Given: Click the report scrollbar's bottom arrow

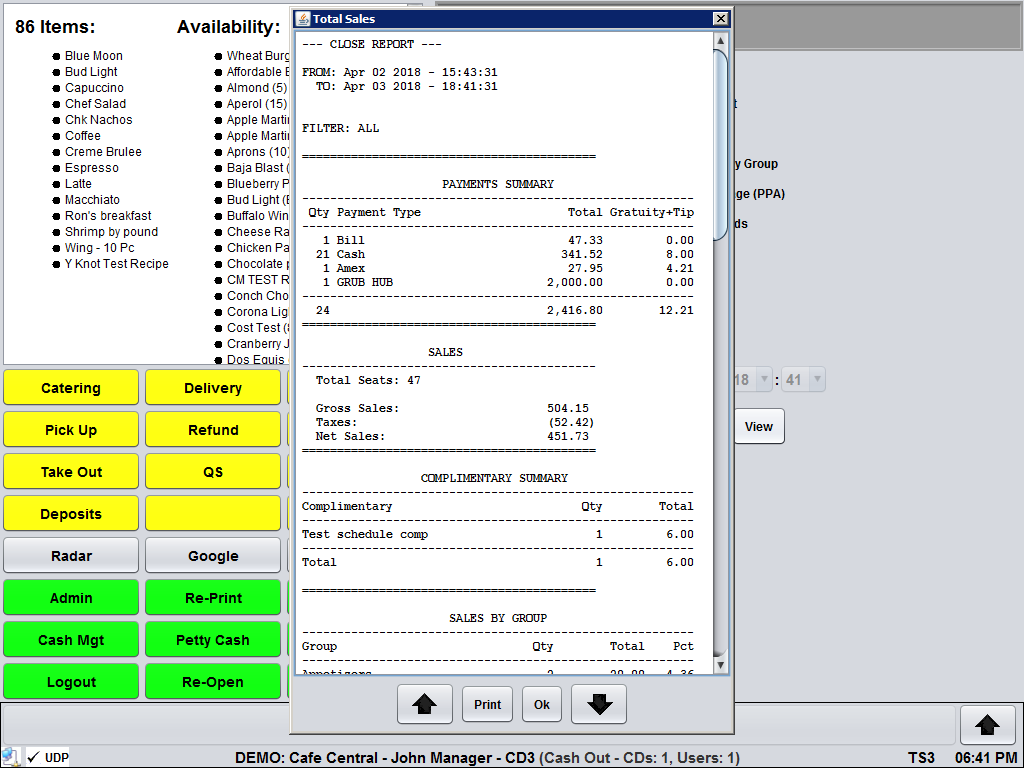Looking at the screenshot, I should (x=720, y=664).
